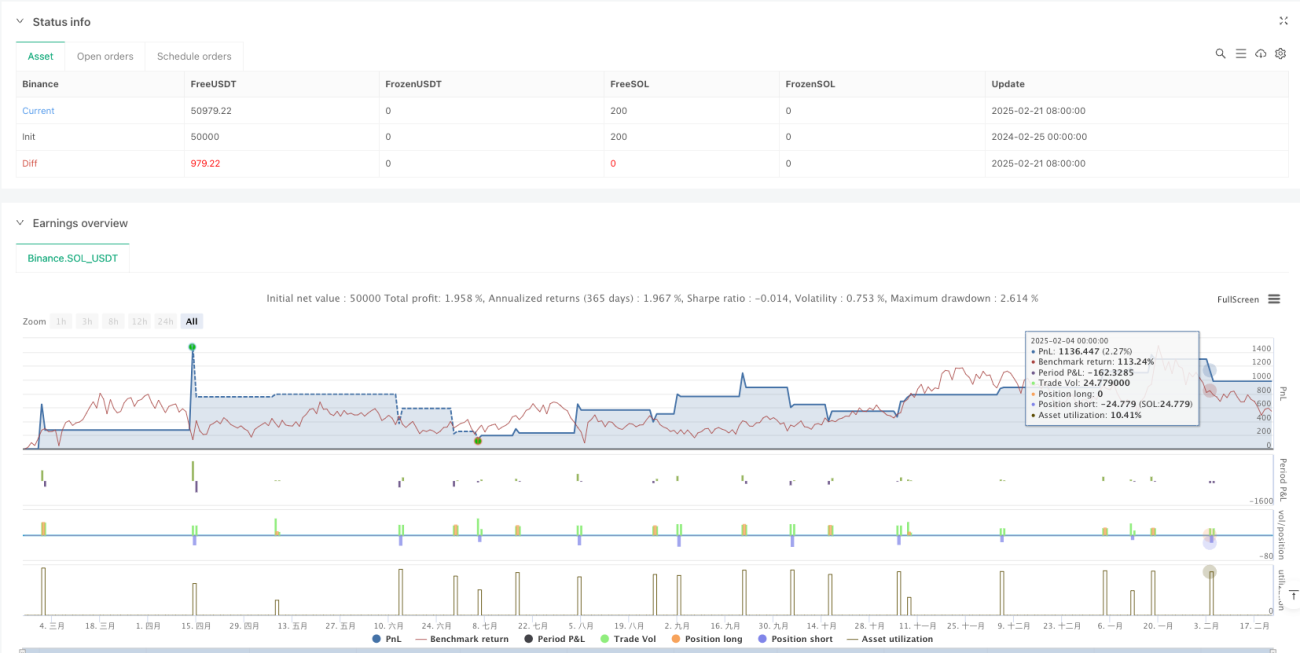Open the table settings gear icon
The height and width of the screenshot is (653, 1300).
(x=1280, y=54)
